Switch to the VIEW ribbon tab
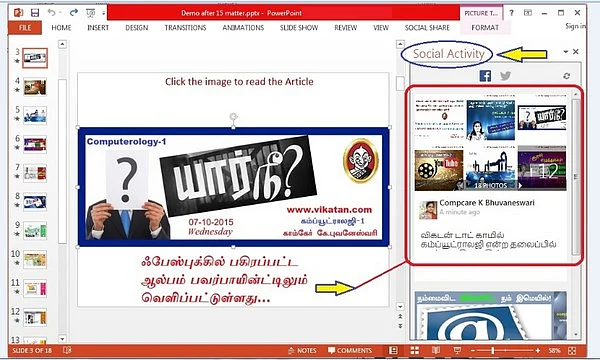The width and height of the screenshot is (600, 360). pos(381,28)
